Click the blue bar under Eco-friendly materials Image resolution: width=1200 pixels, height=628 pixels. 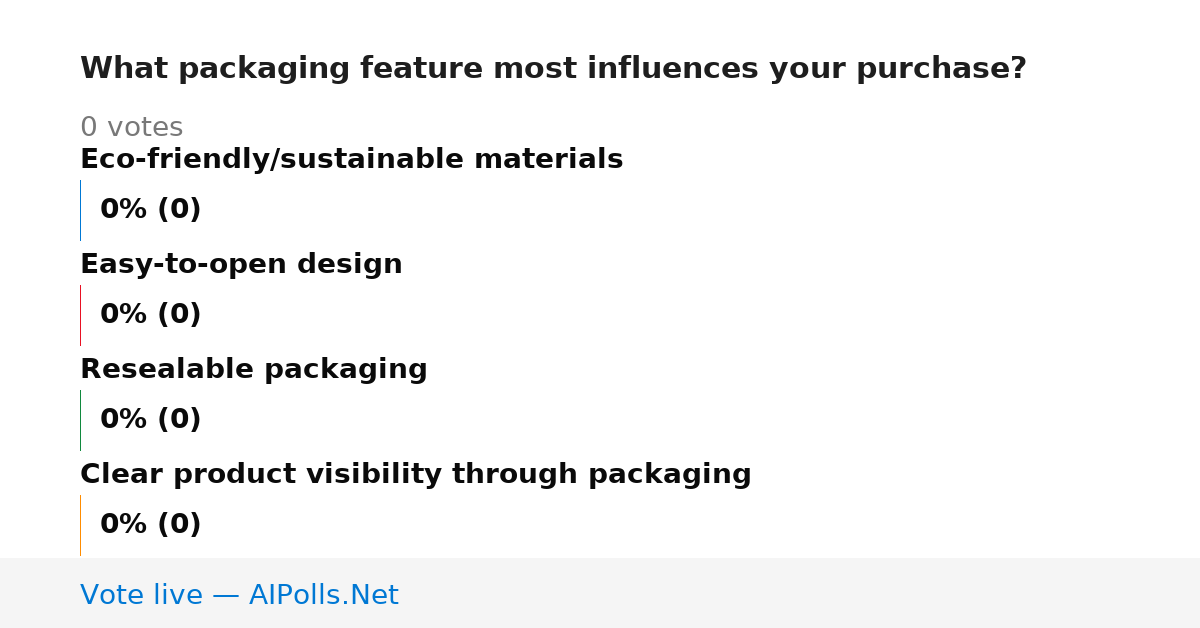pyautogui.click(x=80, y=210)
